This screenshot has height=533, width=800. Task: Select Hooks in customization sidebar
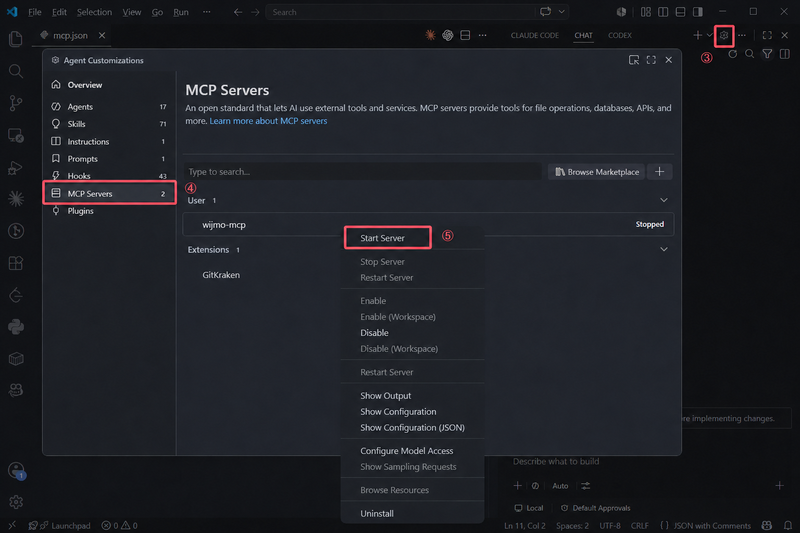click(110, 176)
